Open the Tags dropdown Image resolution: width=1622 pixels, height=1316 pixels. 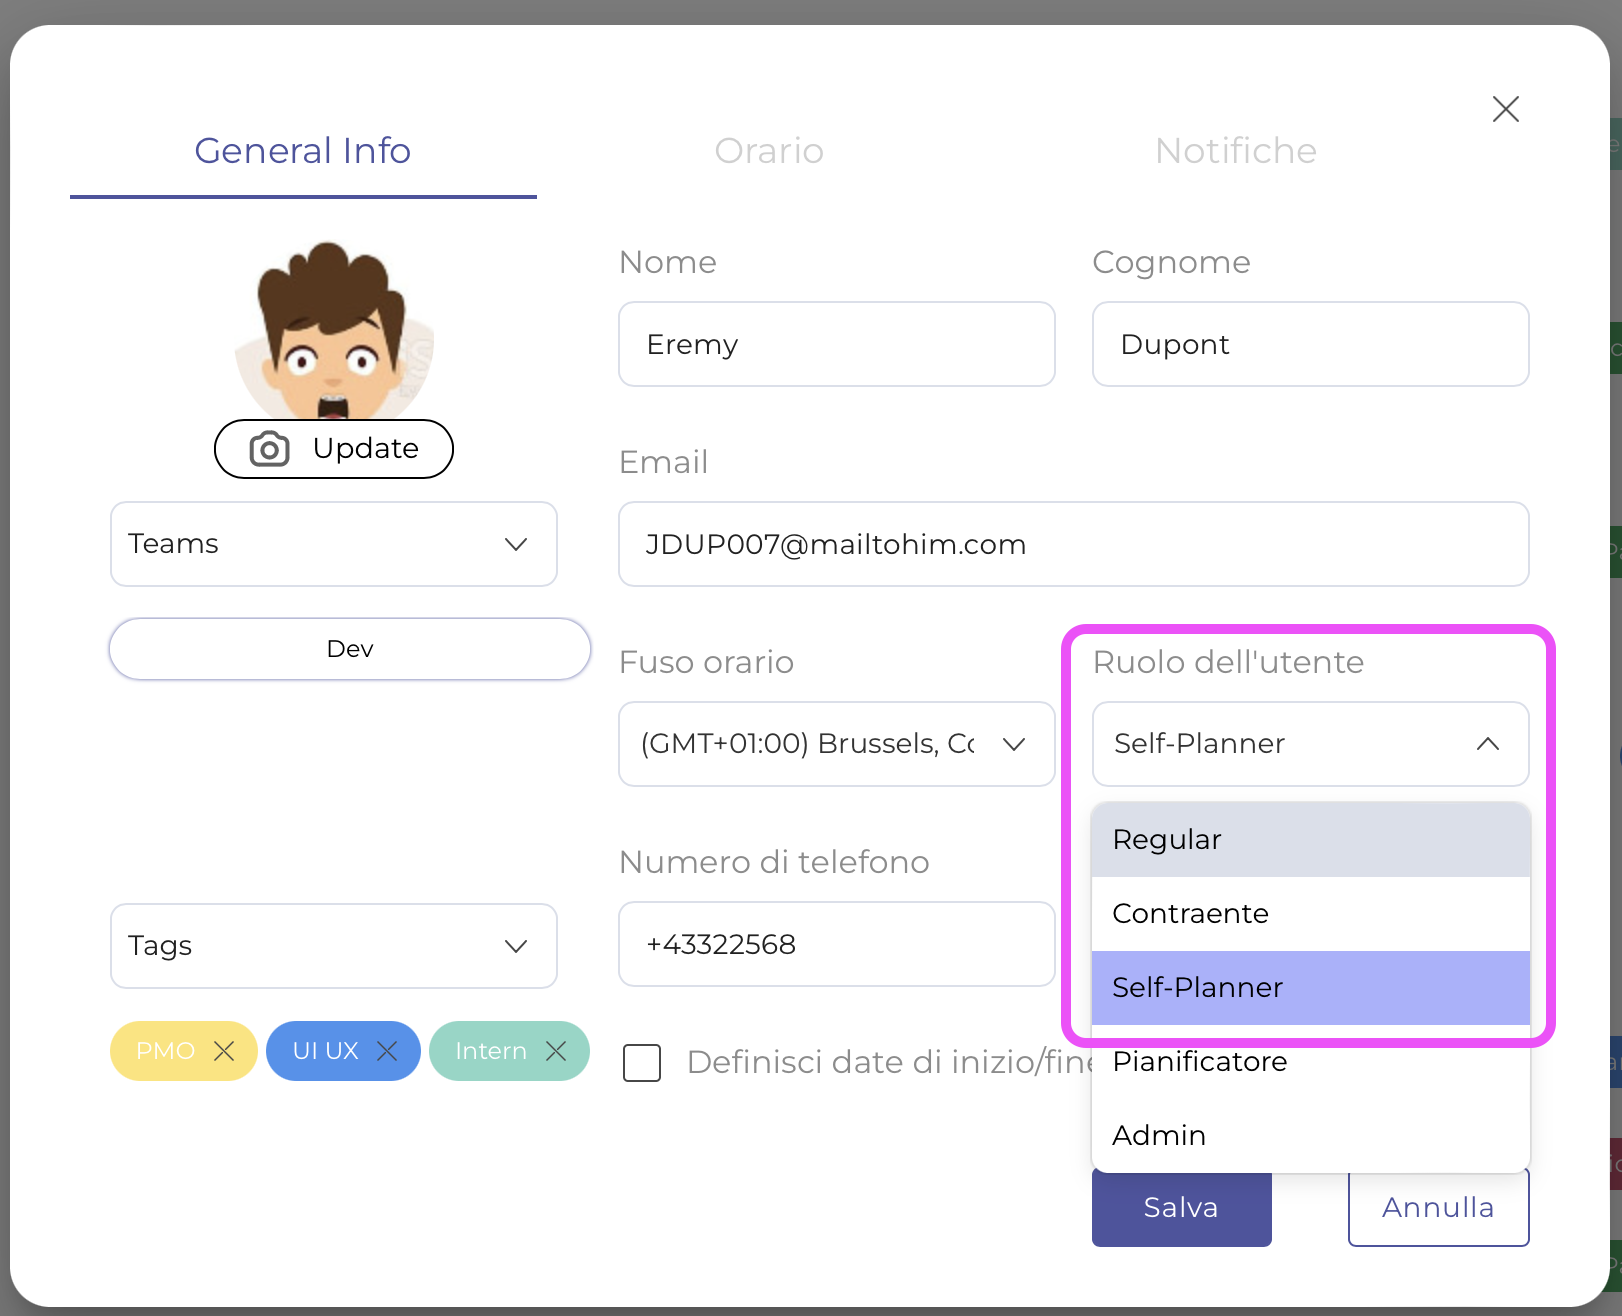[333, 946]
